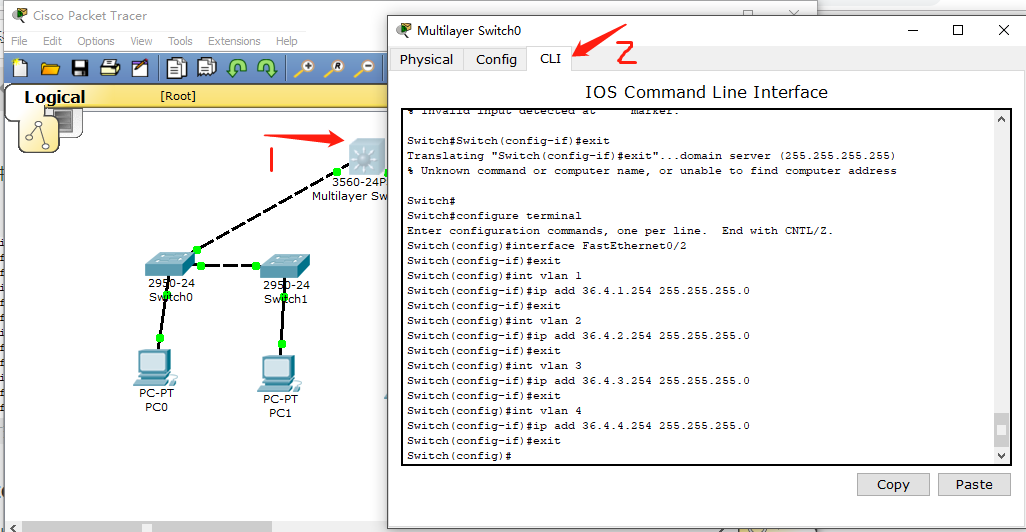Click the 'int vlan 3' command line
This screenshot has width=1026, height=532.
point(494,366)
